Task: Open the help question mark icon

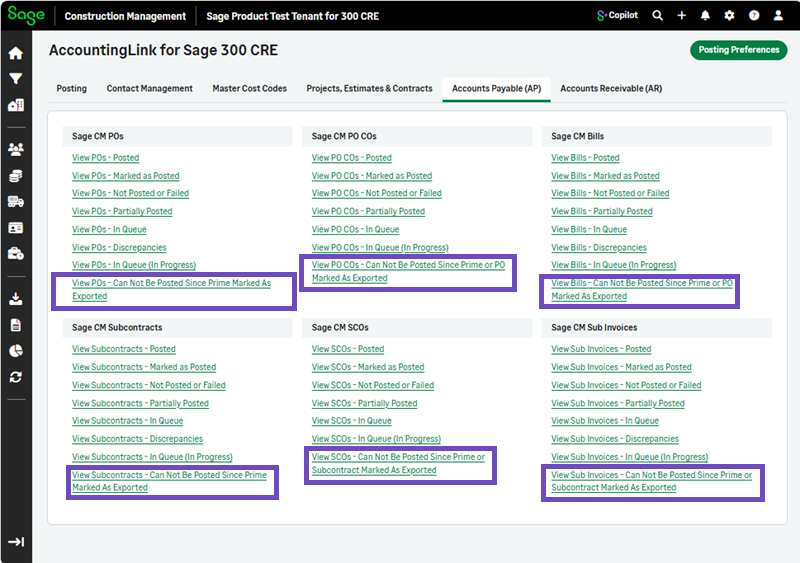Action: click(754, 15)
